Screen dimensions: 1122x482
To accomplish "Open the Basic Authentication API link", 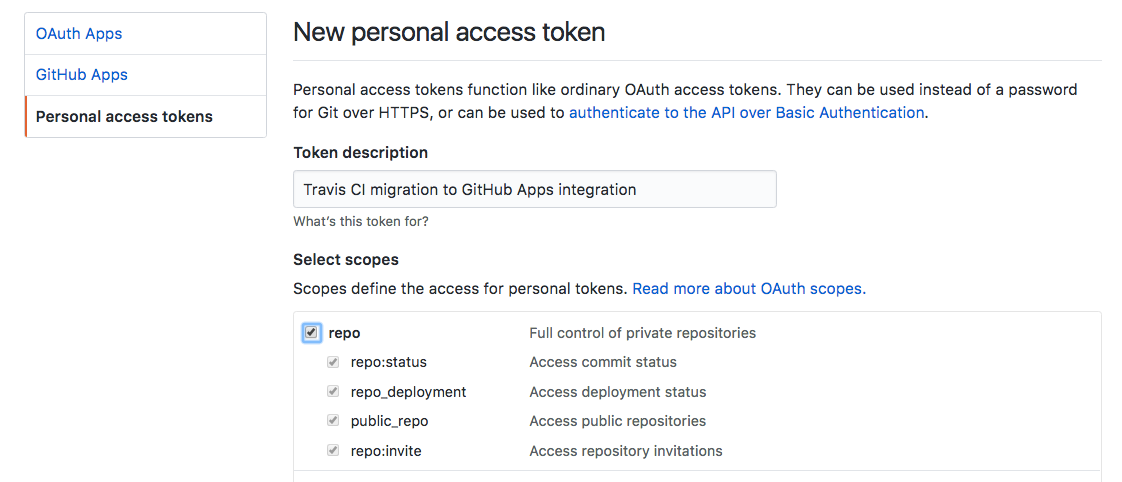I will click(x=746, y=112).
